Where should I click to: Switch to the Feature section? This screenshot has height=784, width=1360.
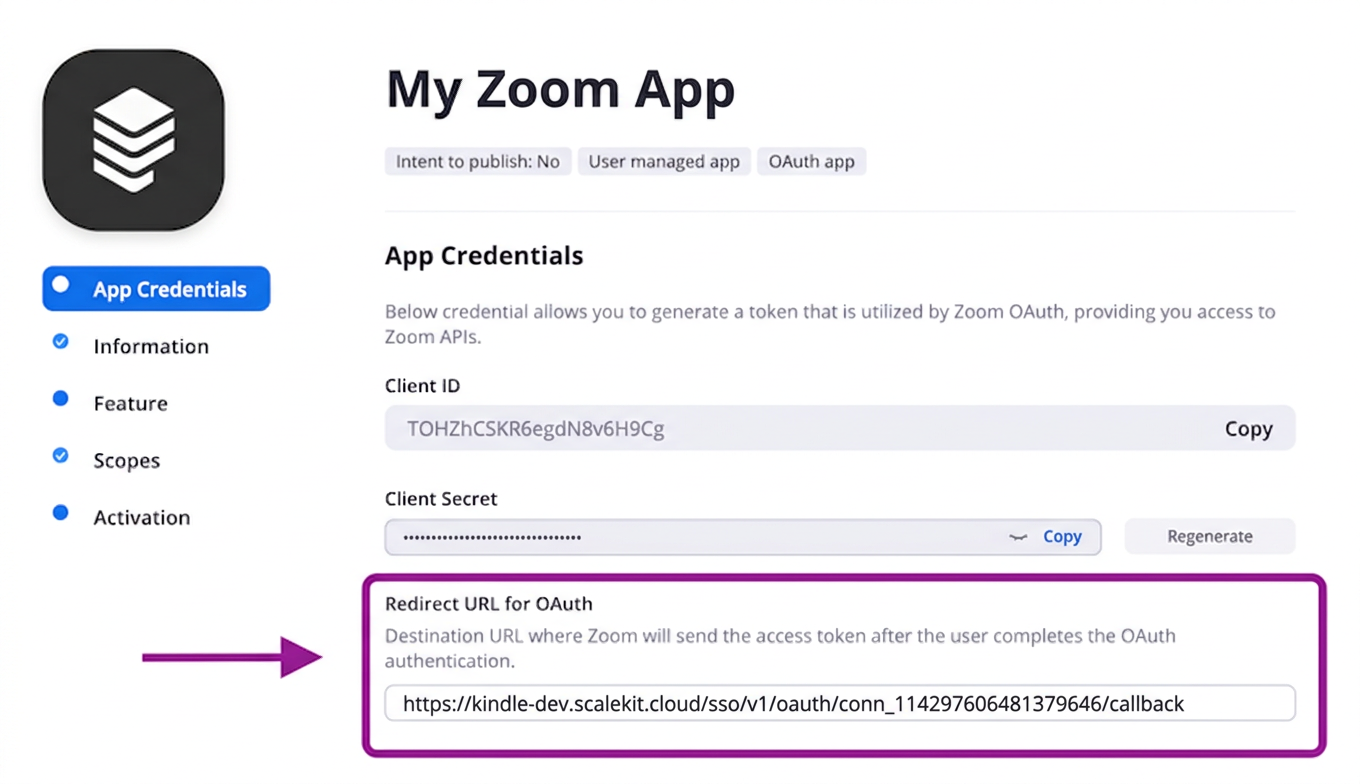(130, 403)
